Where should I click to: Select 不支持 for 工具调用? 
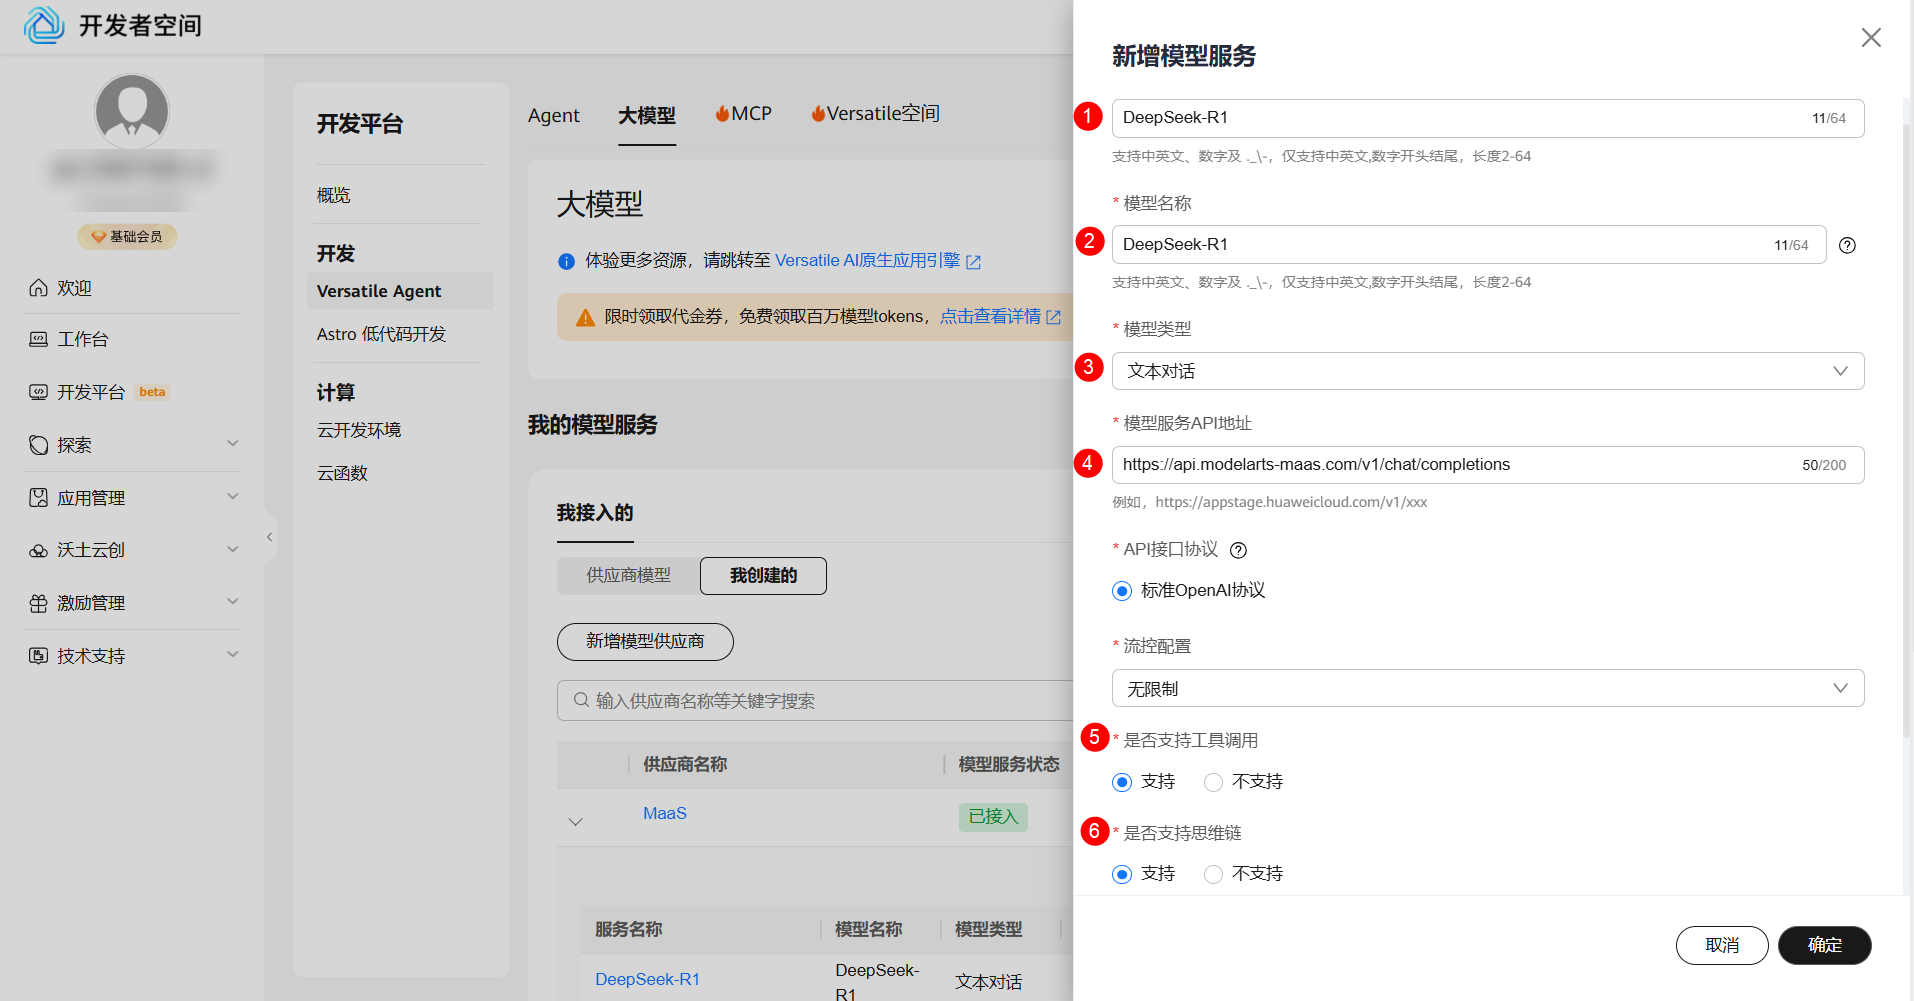pyautogui.click(x=1213, y=782)
